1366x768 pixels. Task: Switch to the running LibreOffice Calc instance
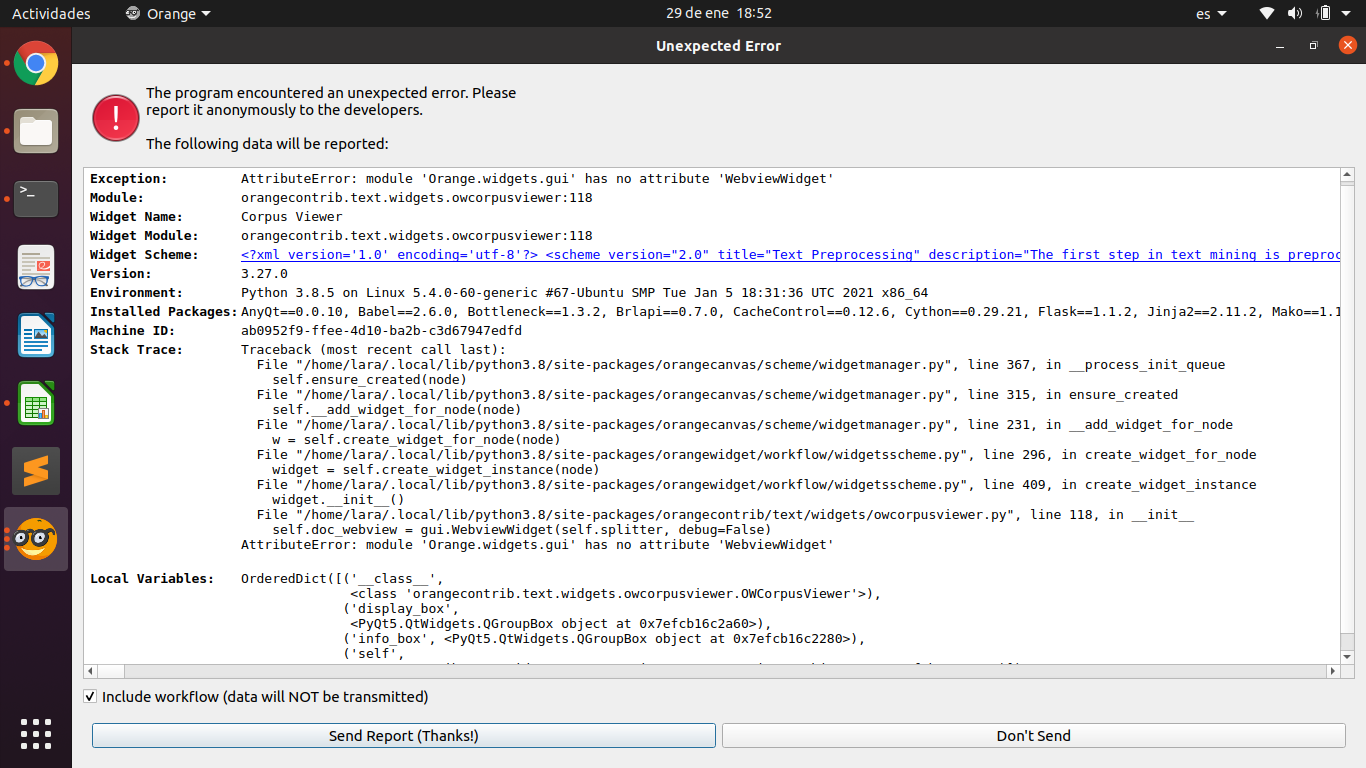coord(35,403)
